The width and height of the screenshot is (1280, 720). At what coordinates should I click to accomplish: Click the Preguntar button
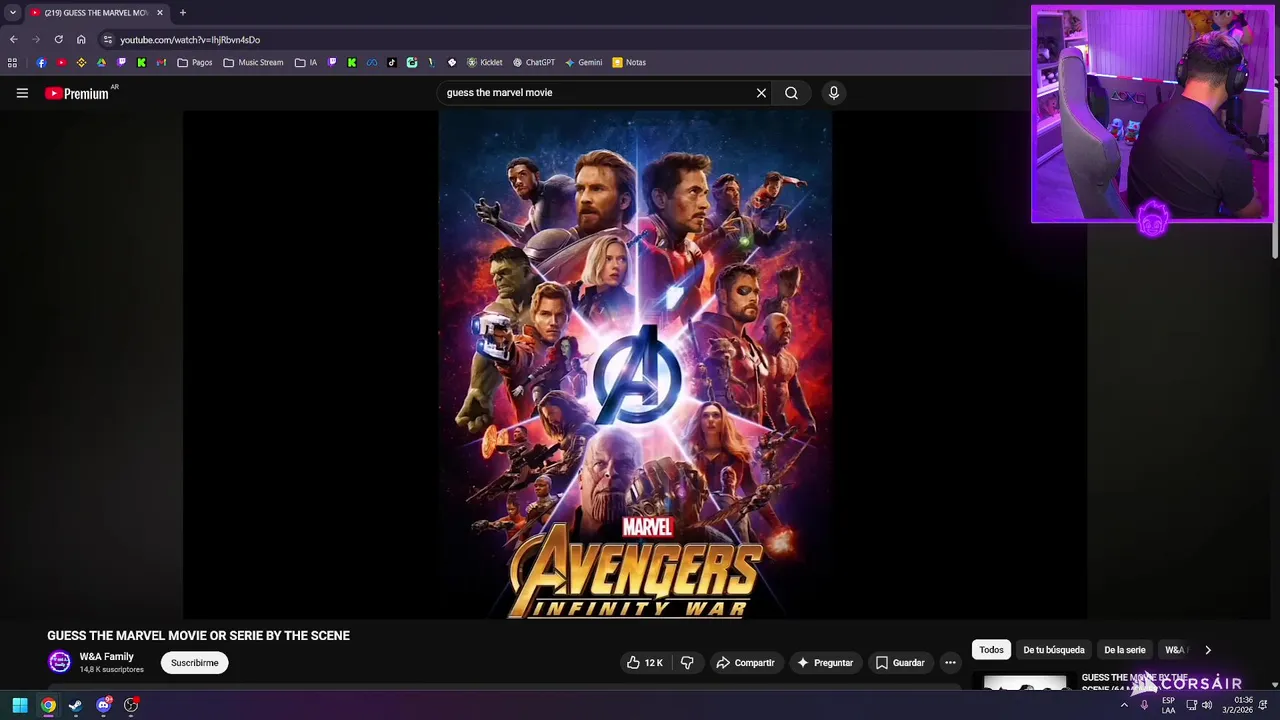[x=825, y=663]
